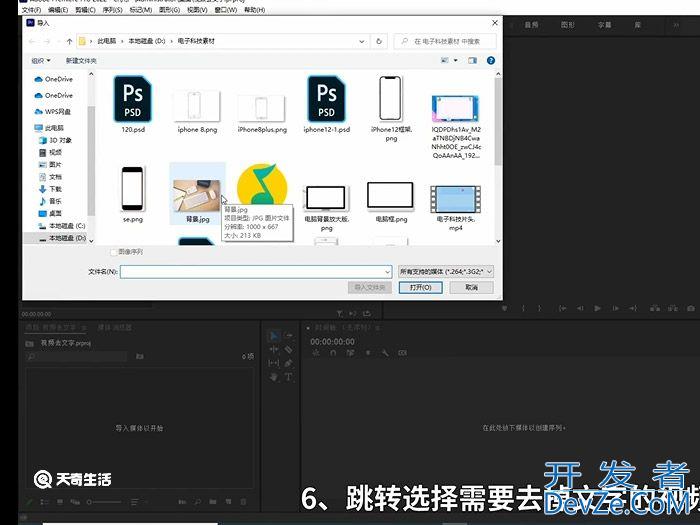Select the QQ Music green note file
Image resolution: width=700 pixels, height=525 pixels.
[262, 184]
